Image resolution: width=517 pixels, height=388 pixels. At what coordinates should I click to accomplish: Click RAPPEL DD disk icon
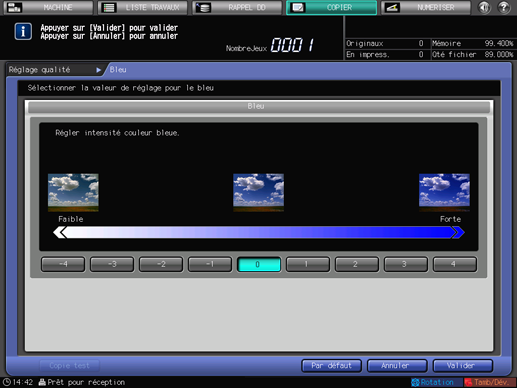tap(203, 7)
